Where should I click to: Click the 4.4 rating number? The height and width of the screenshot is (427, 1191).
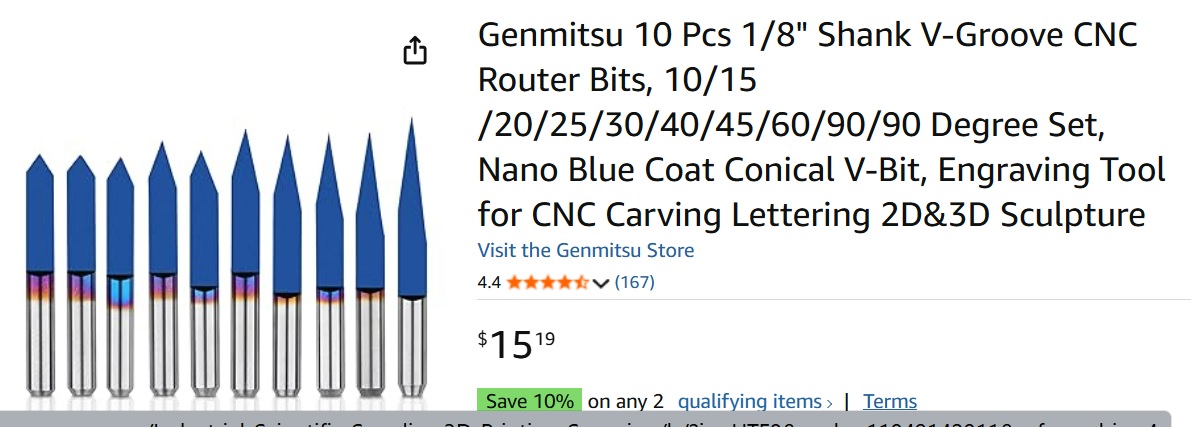(x=489, y=282)
